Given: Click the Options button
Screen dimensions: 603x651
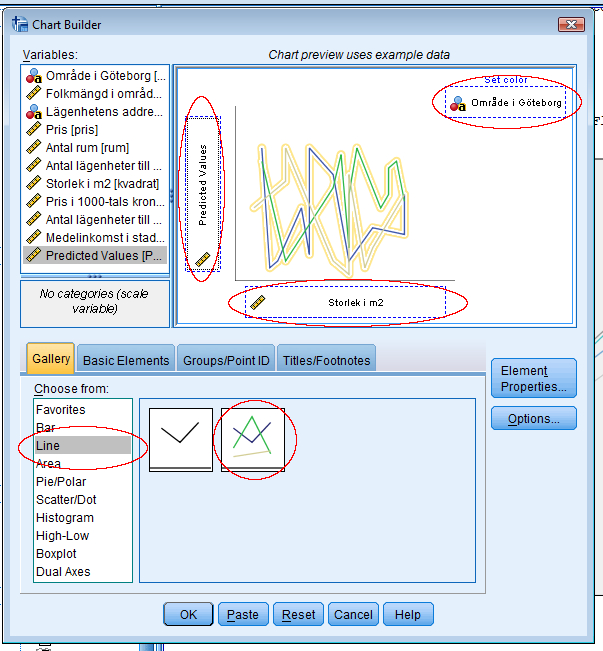Looking at the screenshot, I should pyautogui.click(x=533, y=419).
